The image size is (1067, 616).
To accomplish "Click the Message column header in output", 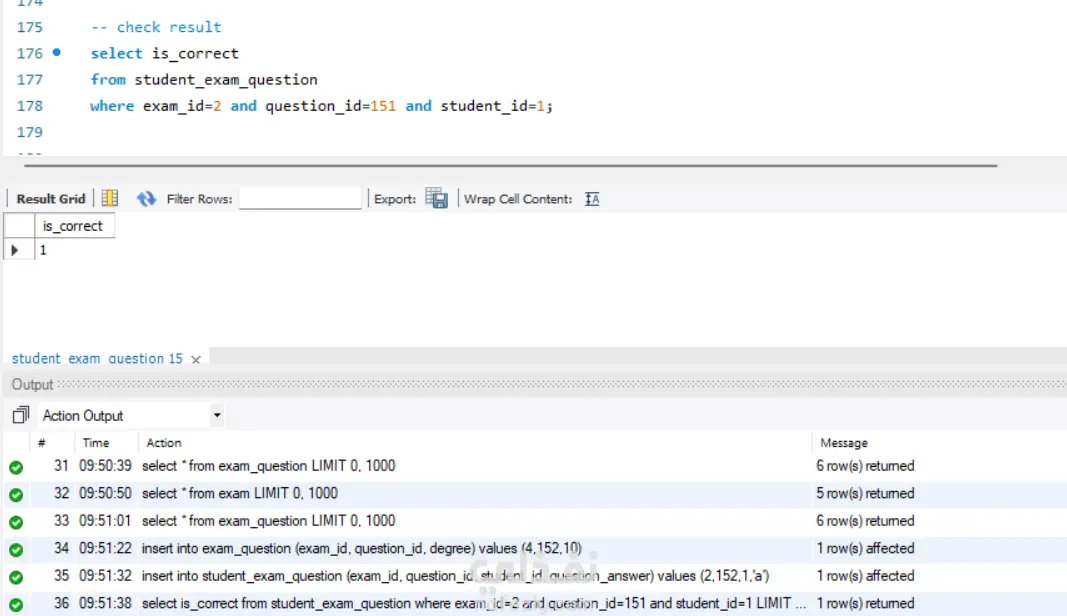I will [844, 442].
